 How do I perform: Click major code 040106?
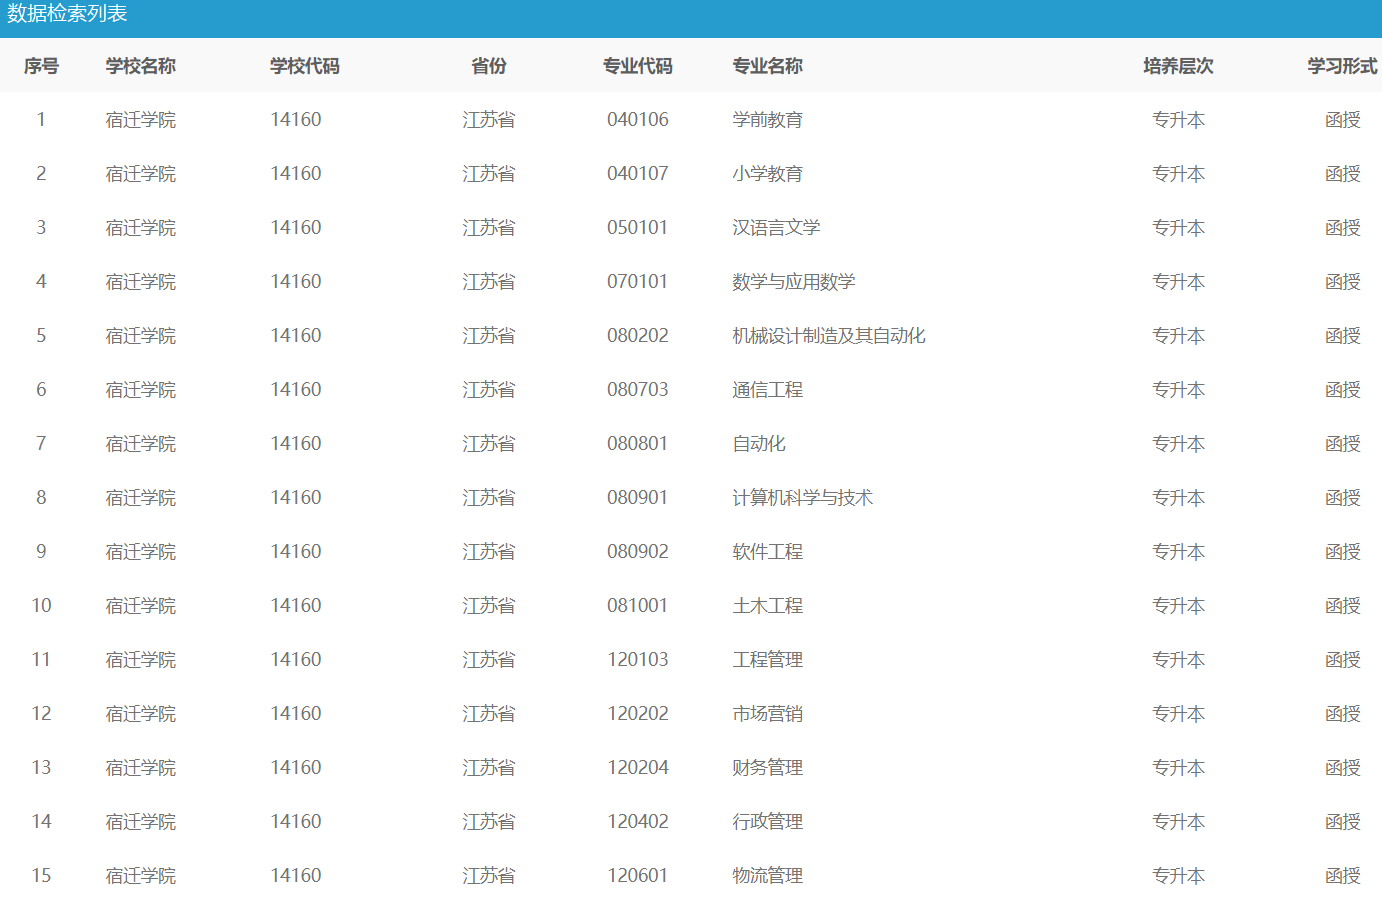click(x=638, y=120)
